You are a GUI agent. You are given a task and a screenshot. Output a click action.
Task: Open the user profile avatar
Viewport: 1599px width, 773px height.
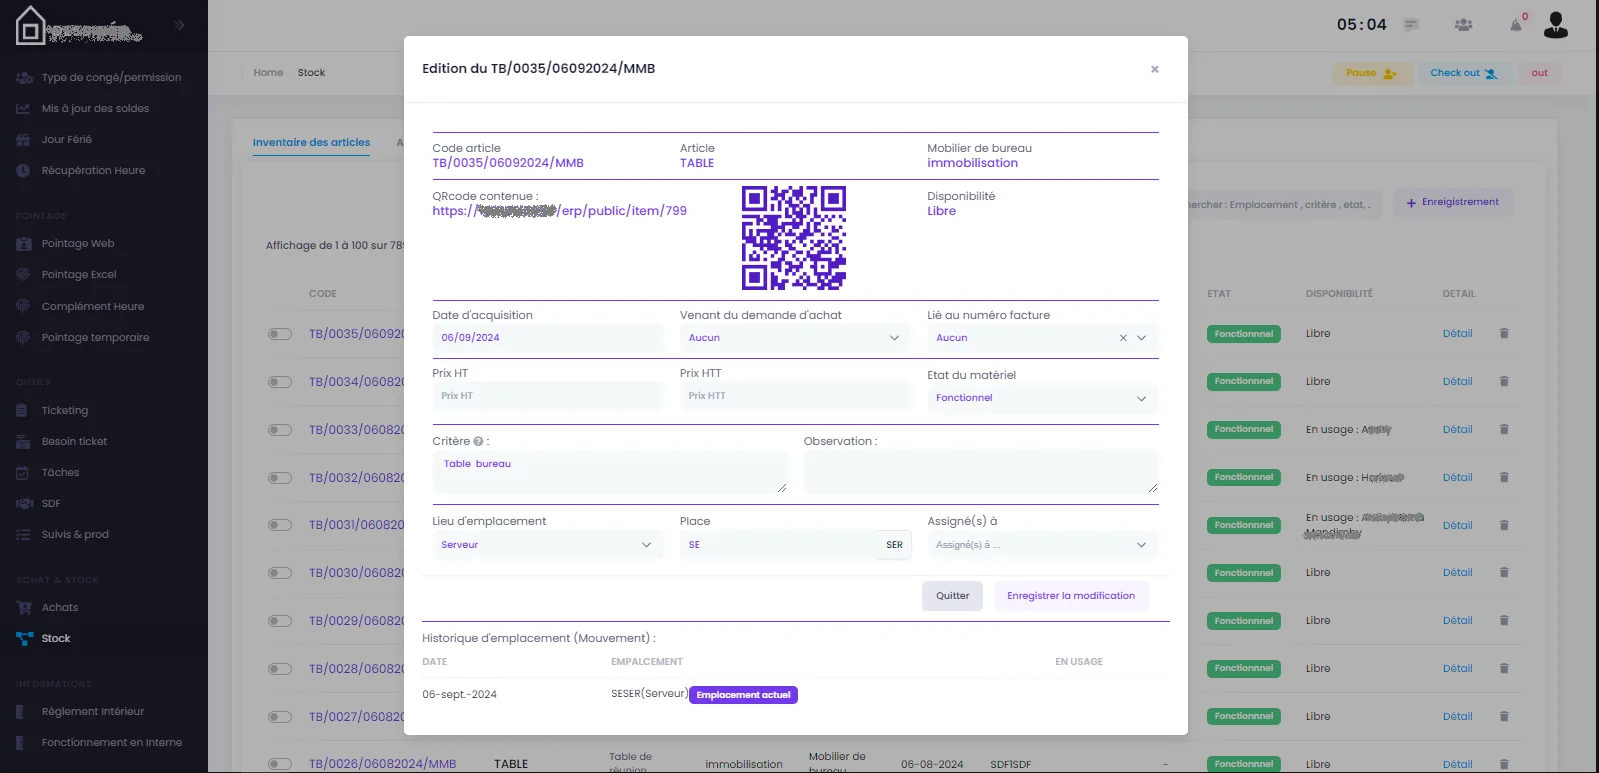(1556, 25)
